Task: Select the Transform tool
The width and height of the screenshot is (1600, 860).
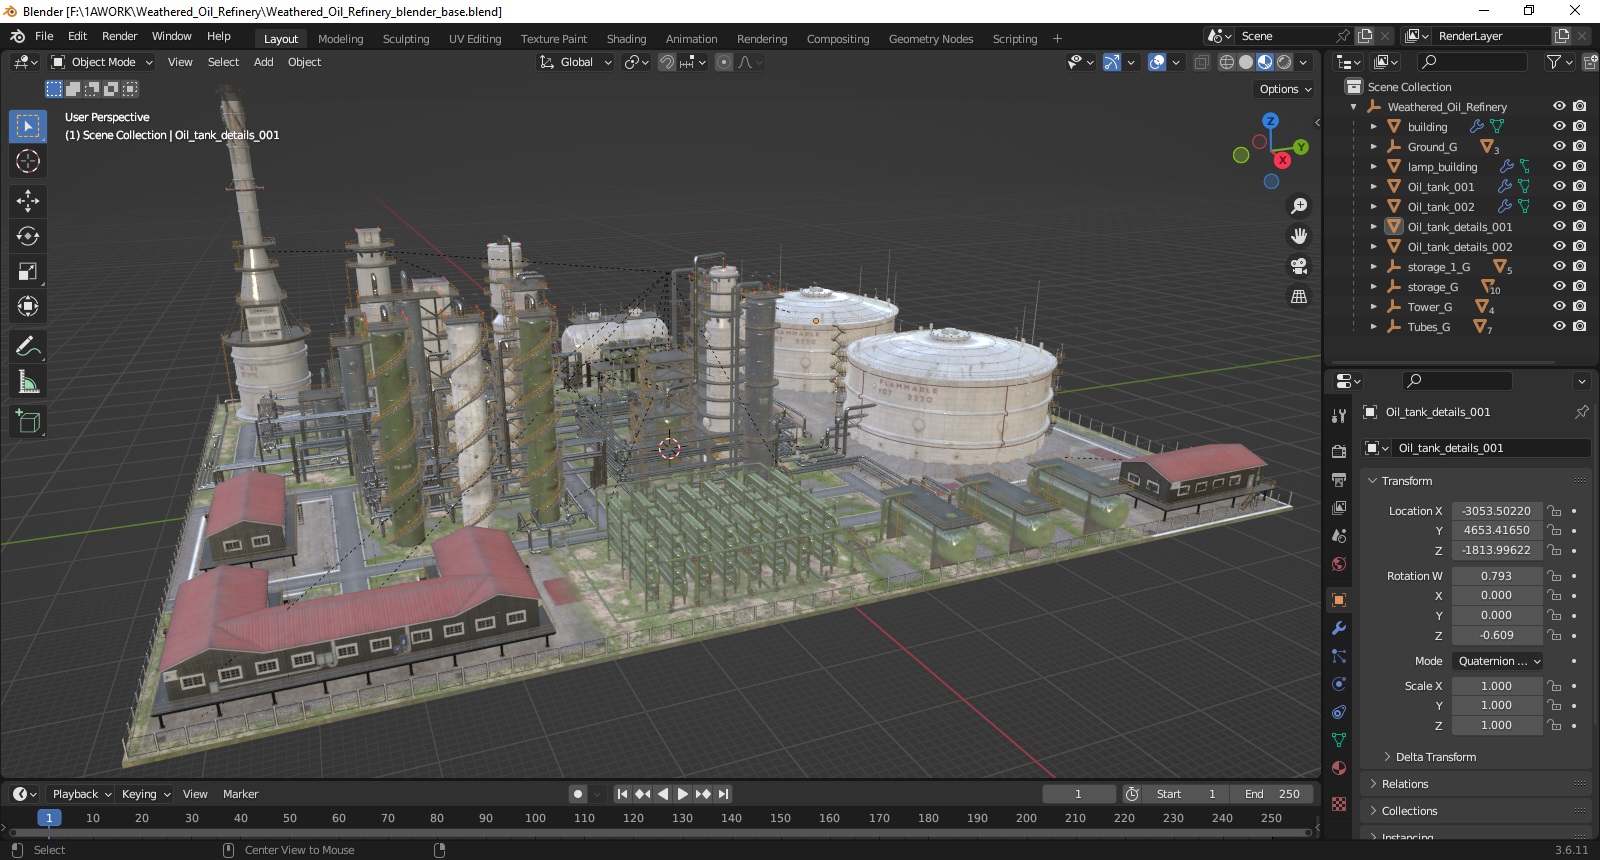Action: click(x=28, y=306)
